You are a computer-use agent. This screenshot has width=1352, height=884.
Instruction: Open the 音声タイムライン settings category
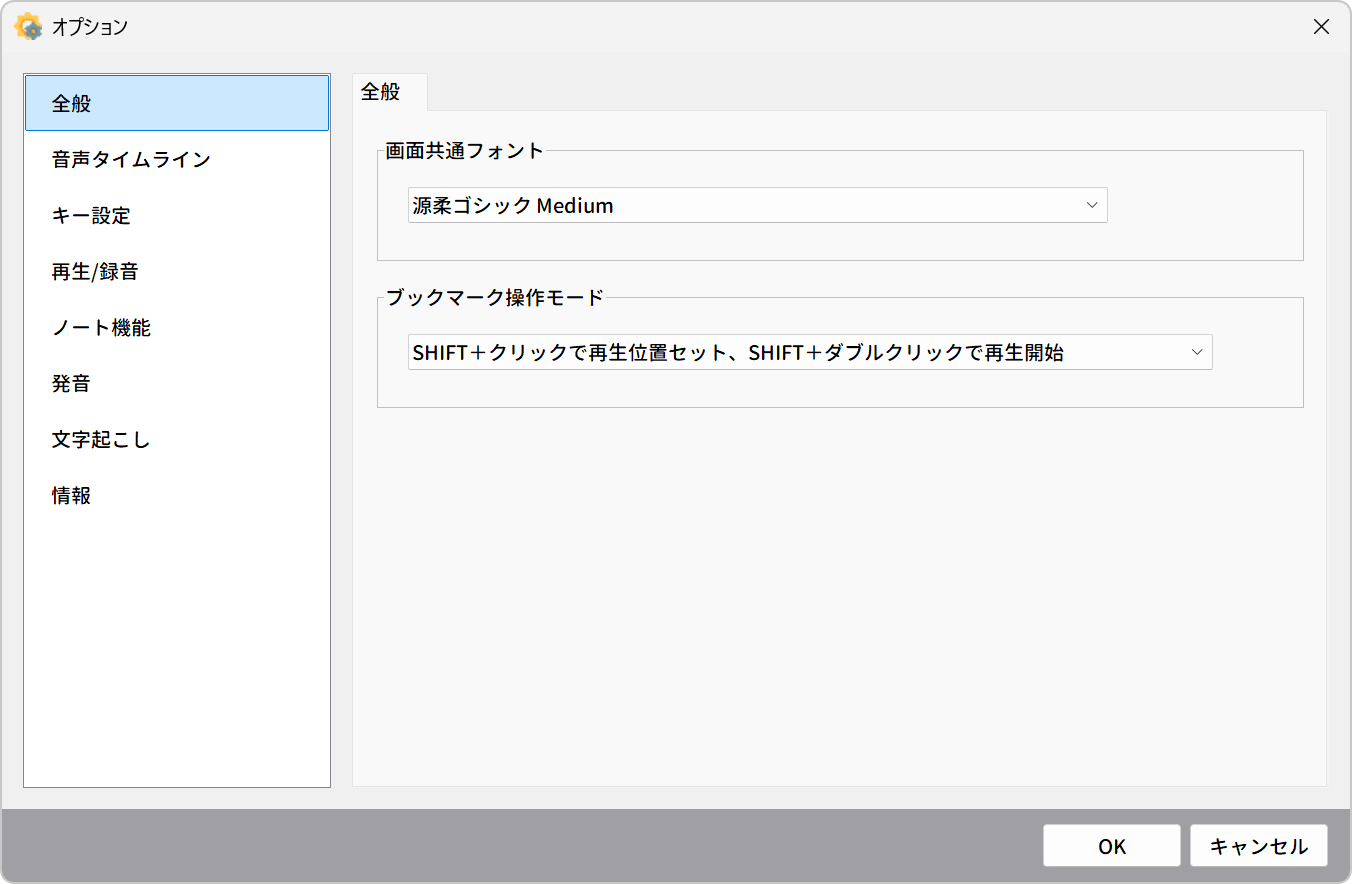point(177,159)
